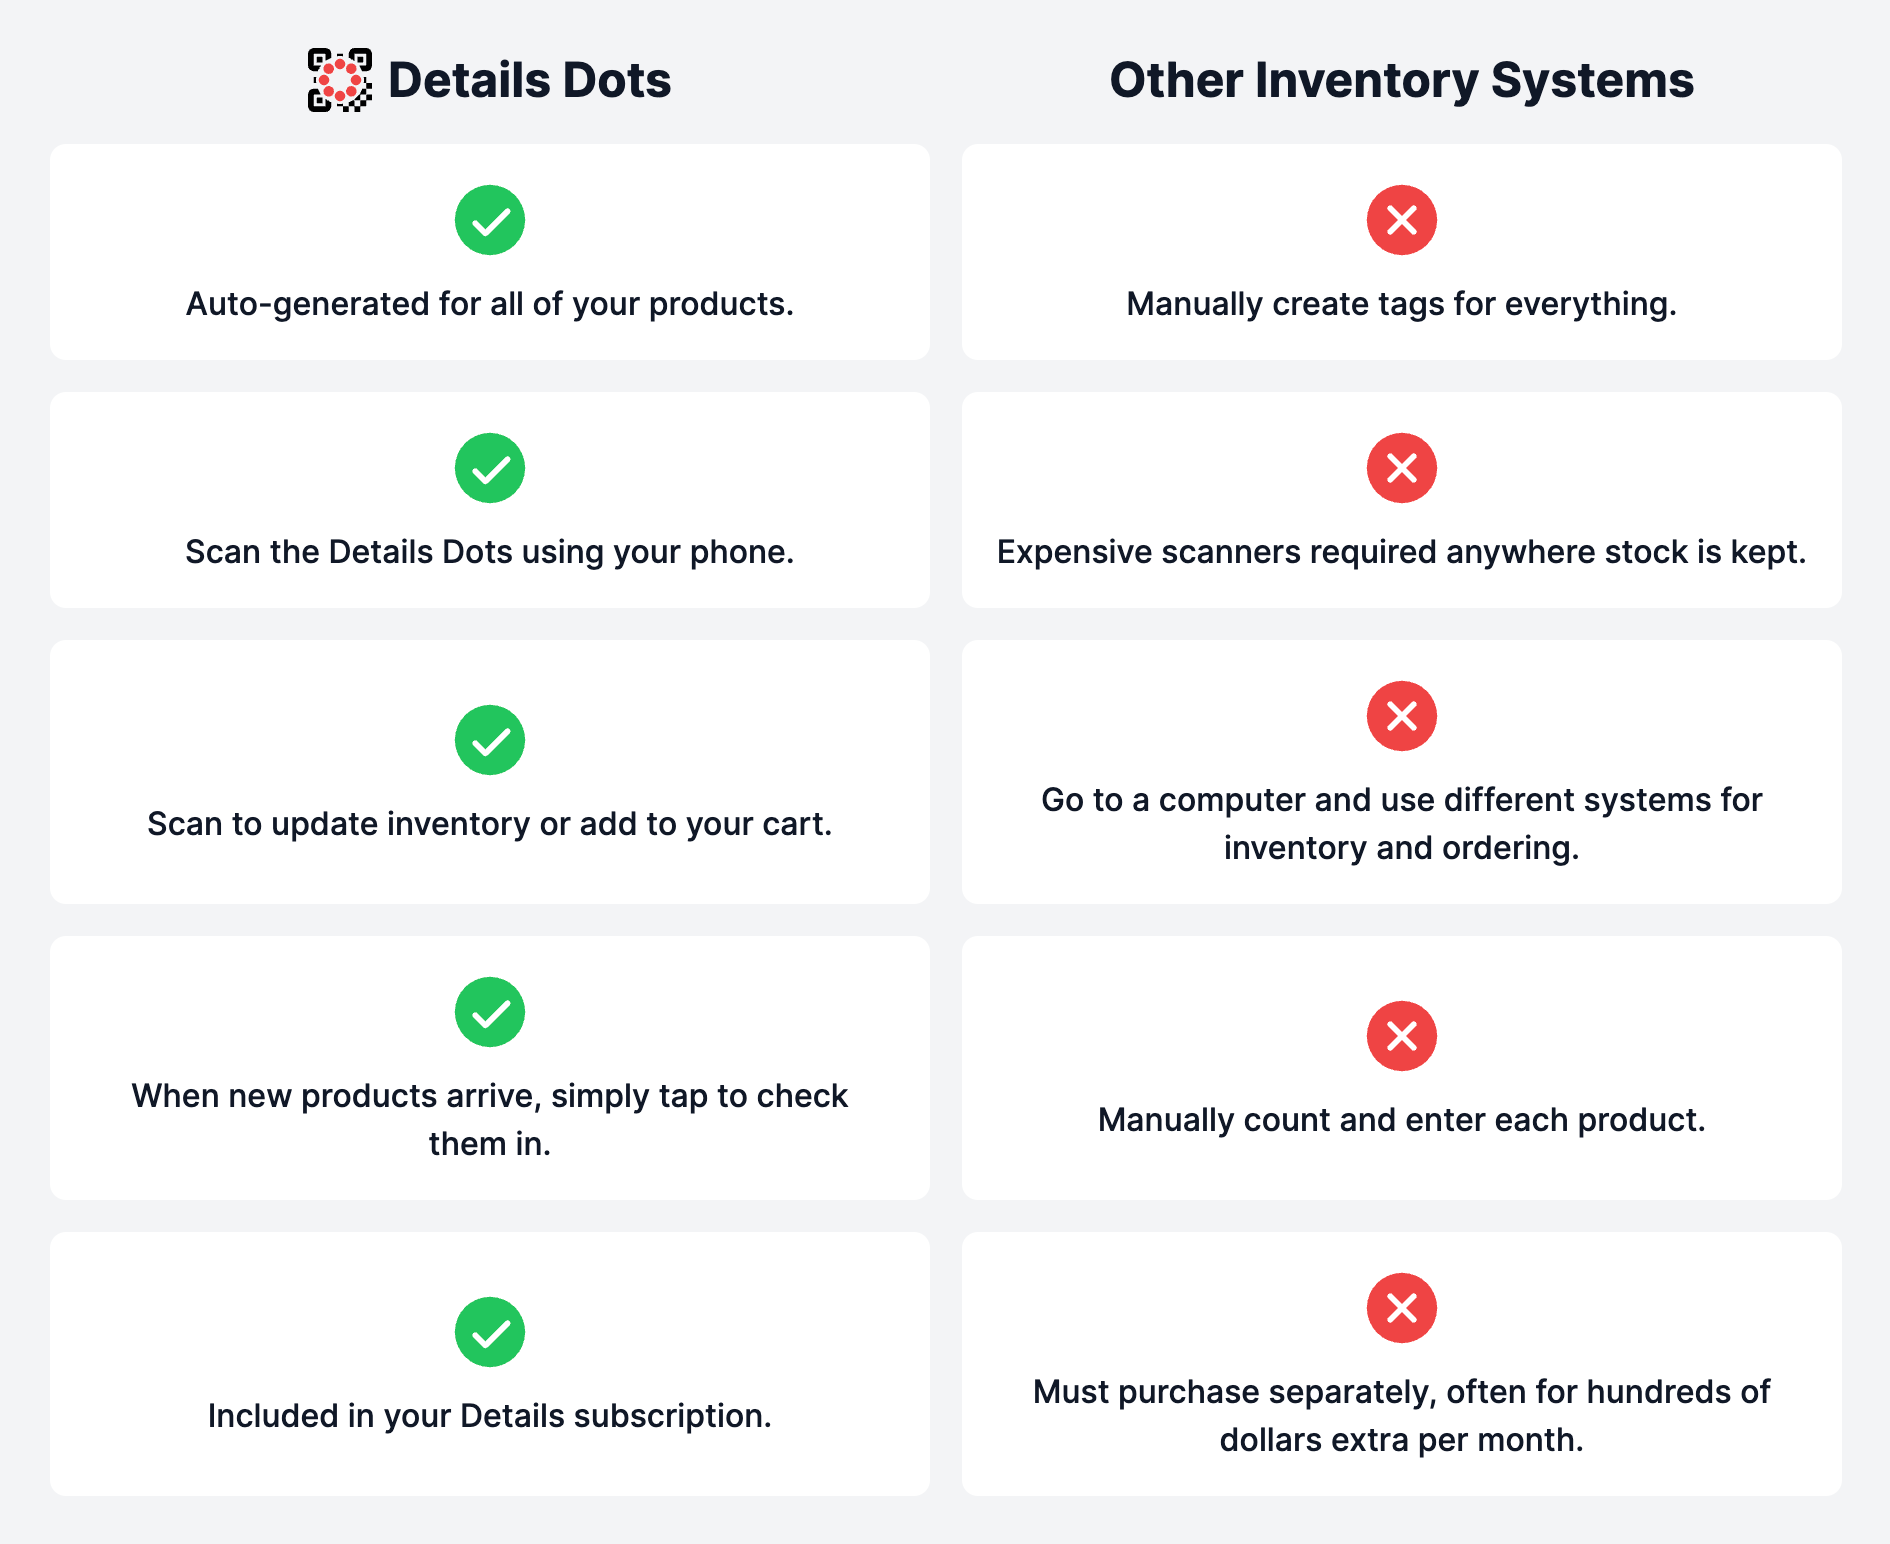The width and height of the screenshot is (1890, 1544).
Task: Click Scan to update inventory or add text
Action: click(490, 824)
